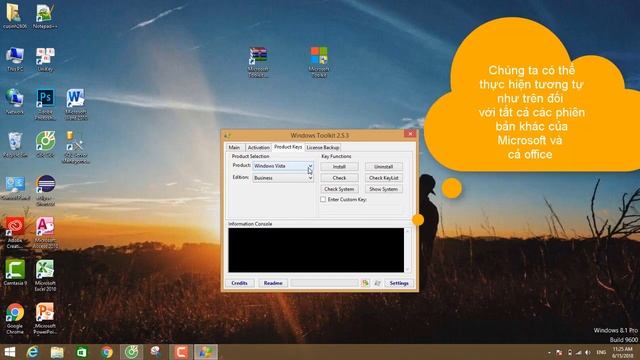Click the Check KeyList button

(383, 178)
